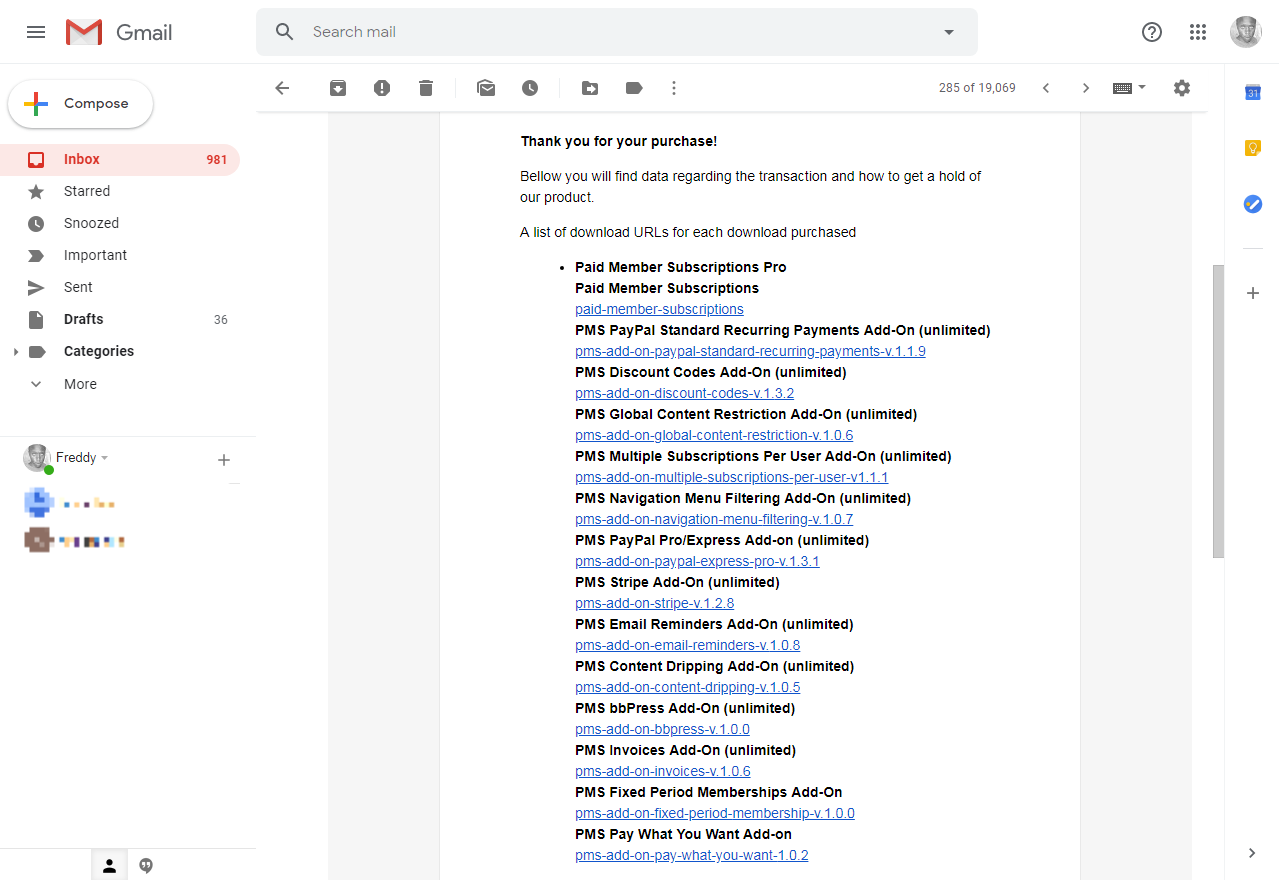The width and height of the screenshot is (1279, 880).
Task: Open the pms-add-on-paypal-express-pro-v.1.3.1 link
Action: 697,561
